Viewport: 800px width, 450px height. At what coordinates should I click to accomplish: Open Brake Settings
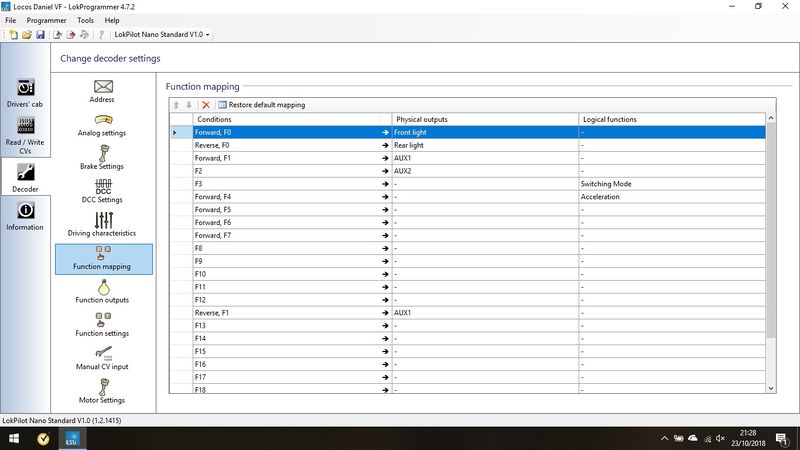click(x=103, y=158)
